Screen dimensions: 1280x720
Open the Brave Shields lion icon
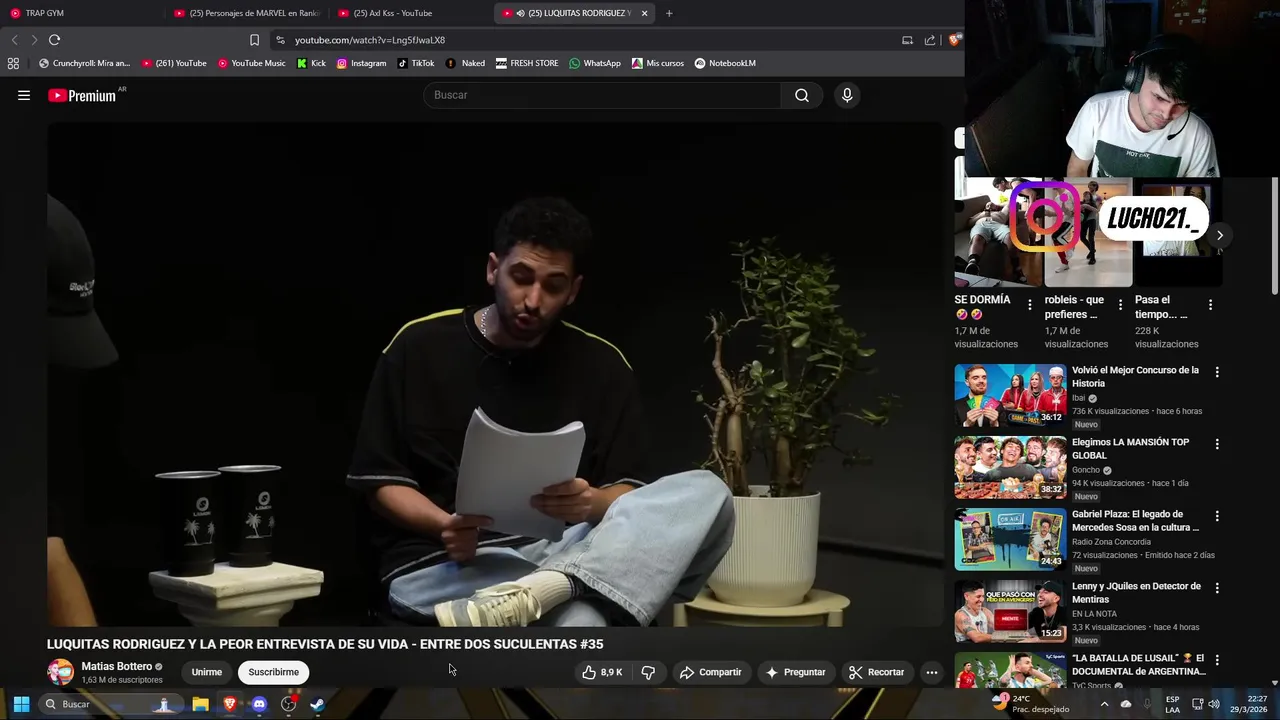955,40
